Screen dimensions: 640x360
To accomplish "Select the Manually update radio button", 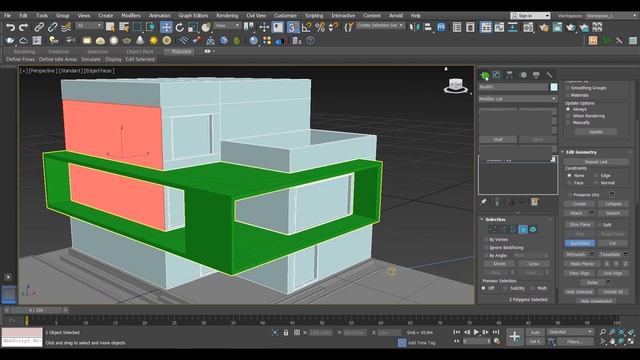I will click(568, 122).
